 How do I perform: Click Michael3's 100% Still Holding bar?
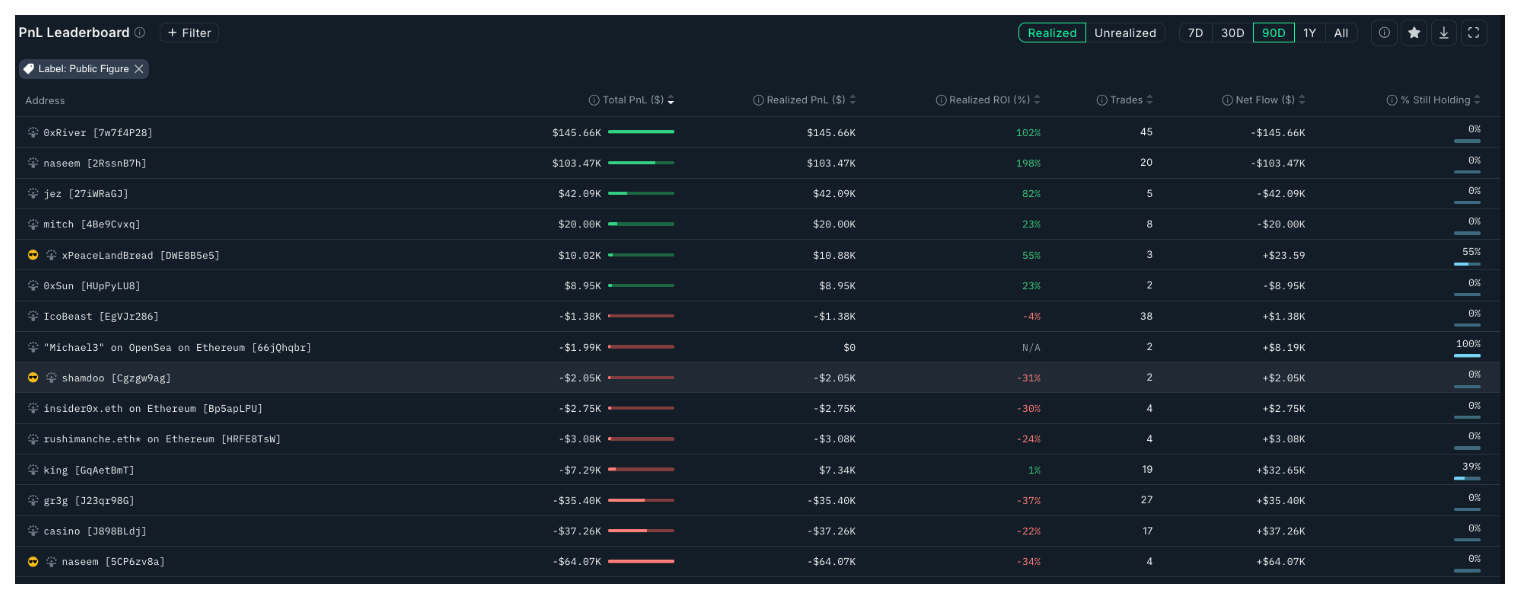(x=1467, y=355)
